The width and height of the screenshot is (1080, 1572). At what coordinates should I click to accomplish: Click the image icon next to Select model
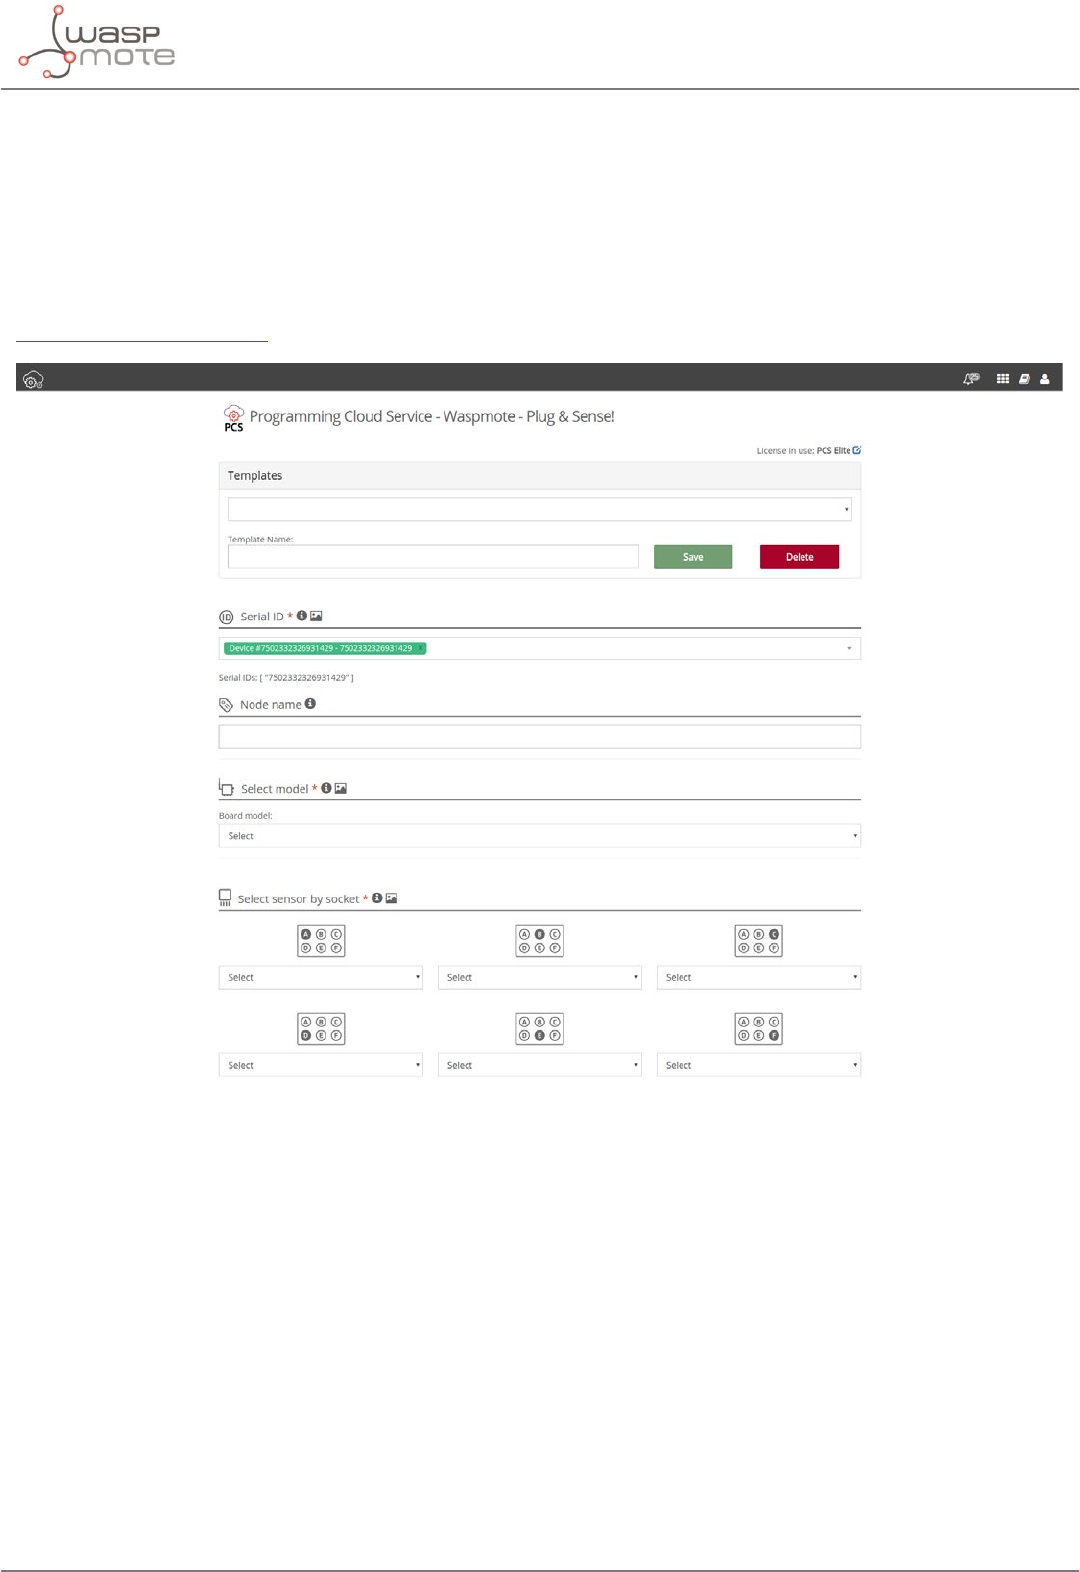[341, 788]
